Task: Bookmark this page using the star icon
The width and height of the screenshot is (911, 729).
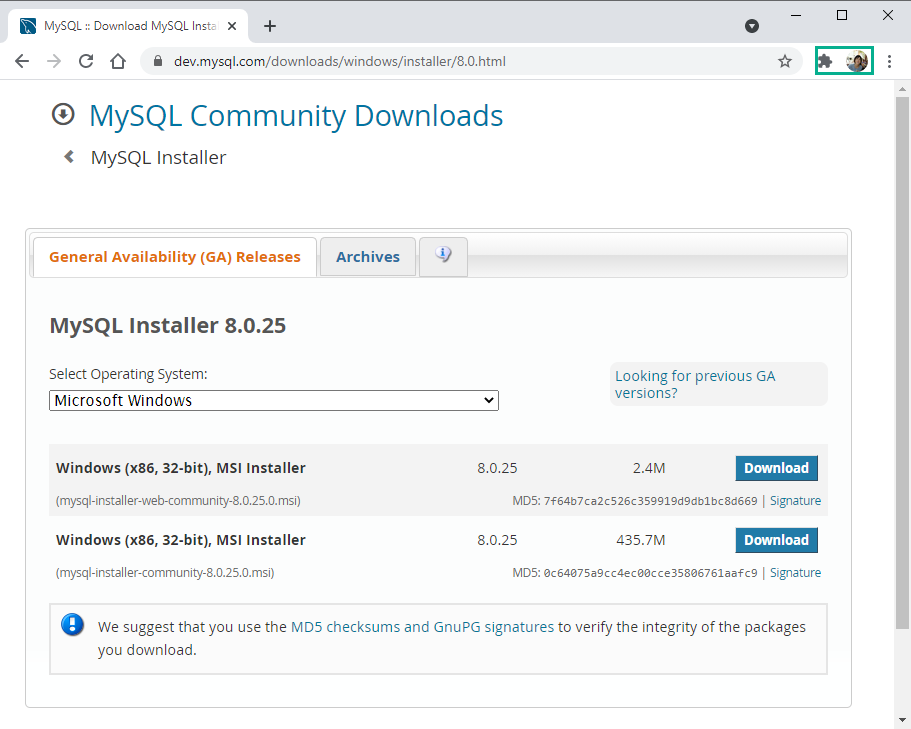Action: click(x=786, y=61)
